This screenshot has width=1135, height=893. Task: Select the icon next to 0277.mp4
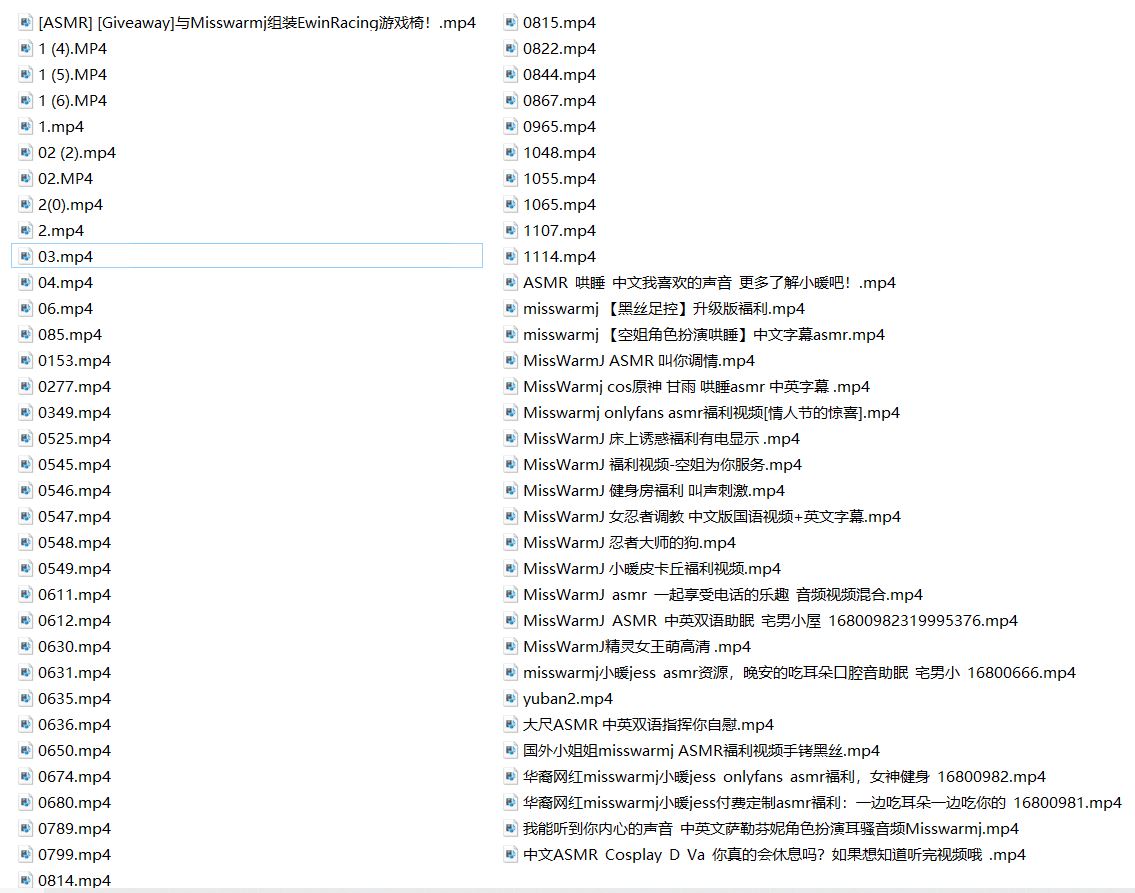coord(25,386)
